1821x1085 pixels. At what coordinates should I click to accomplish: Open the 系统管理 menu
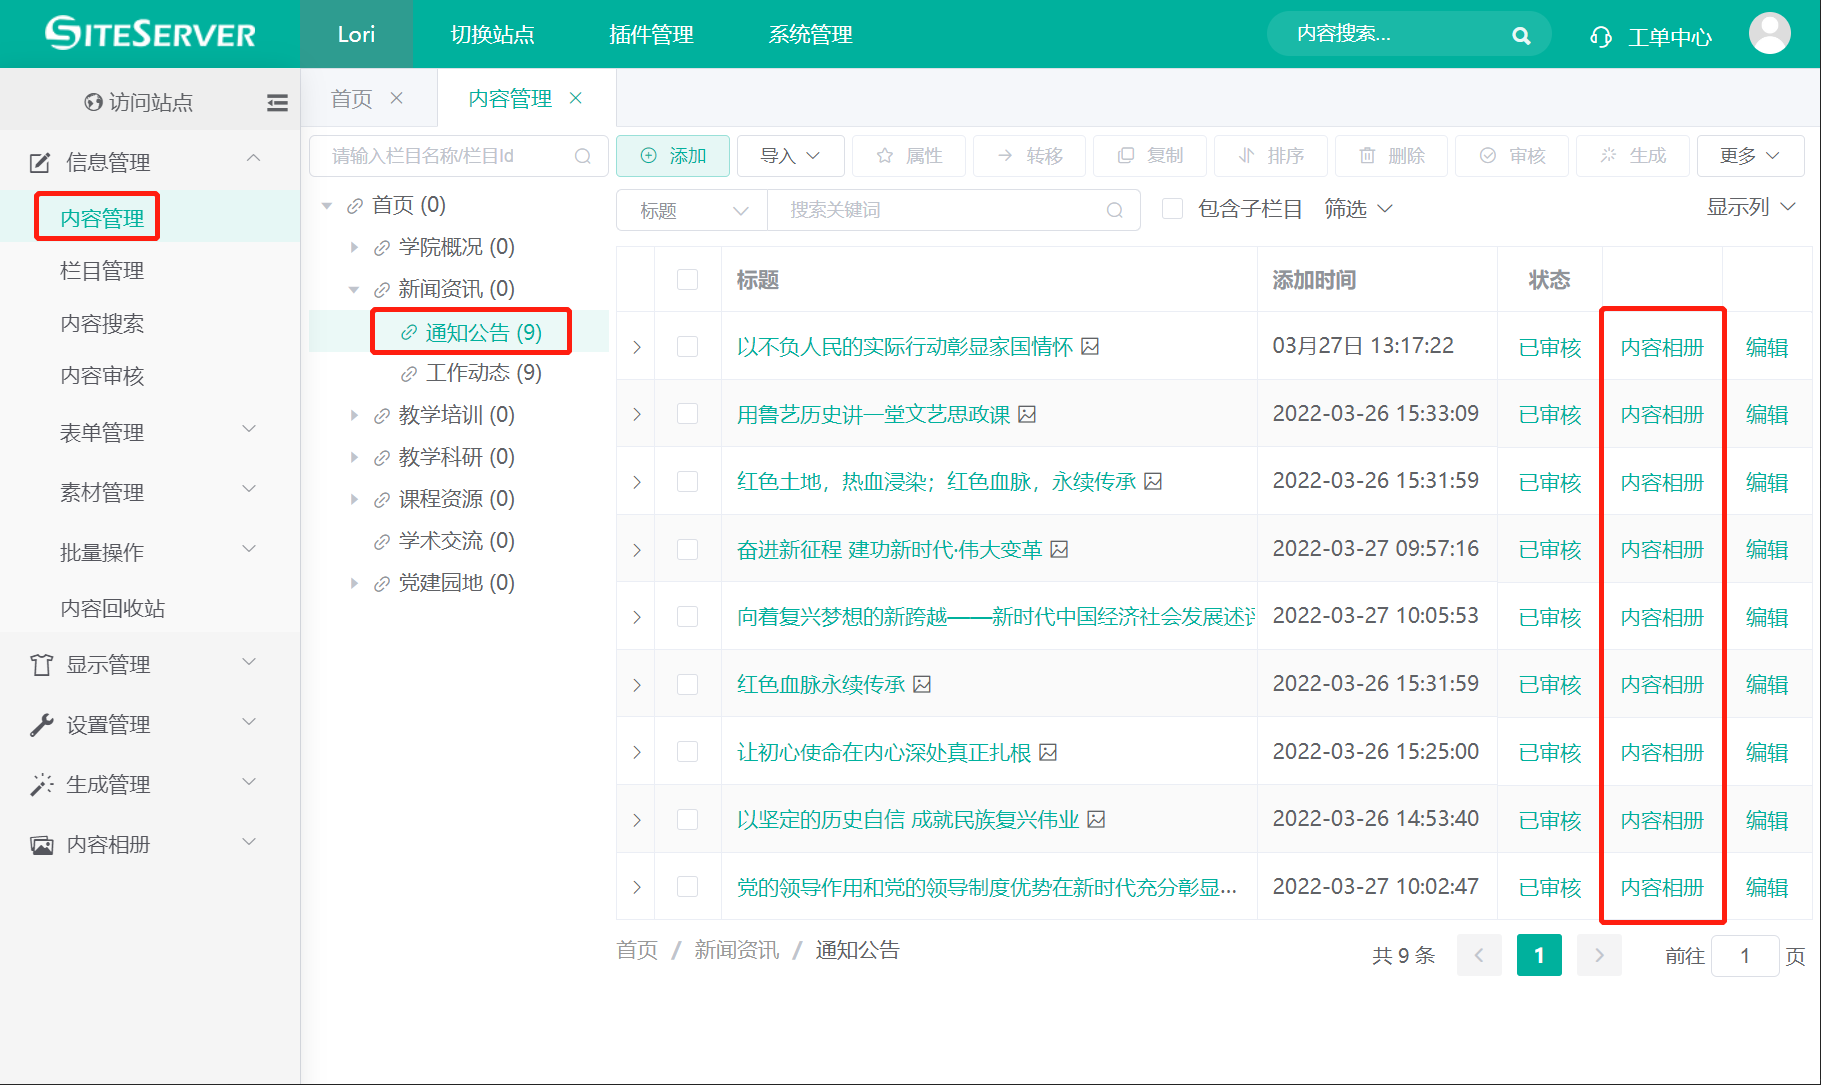(810, 34)
